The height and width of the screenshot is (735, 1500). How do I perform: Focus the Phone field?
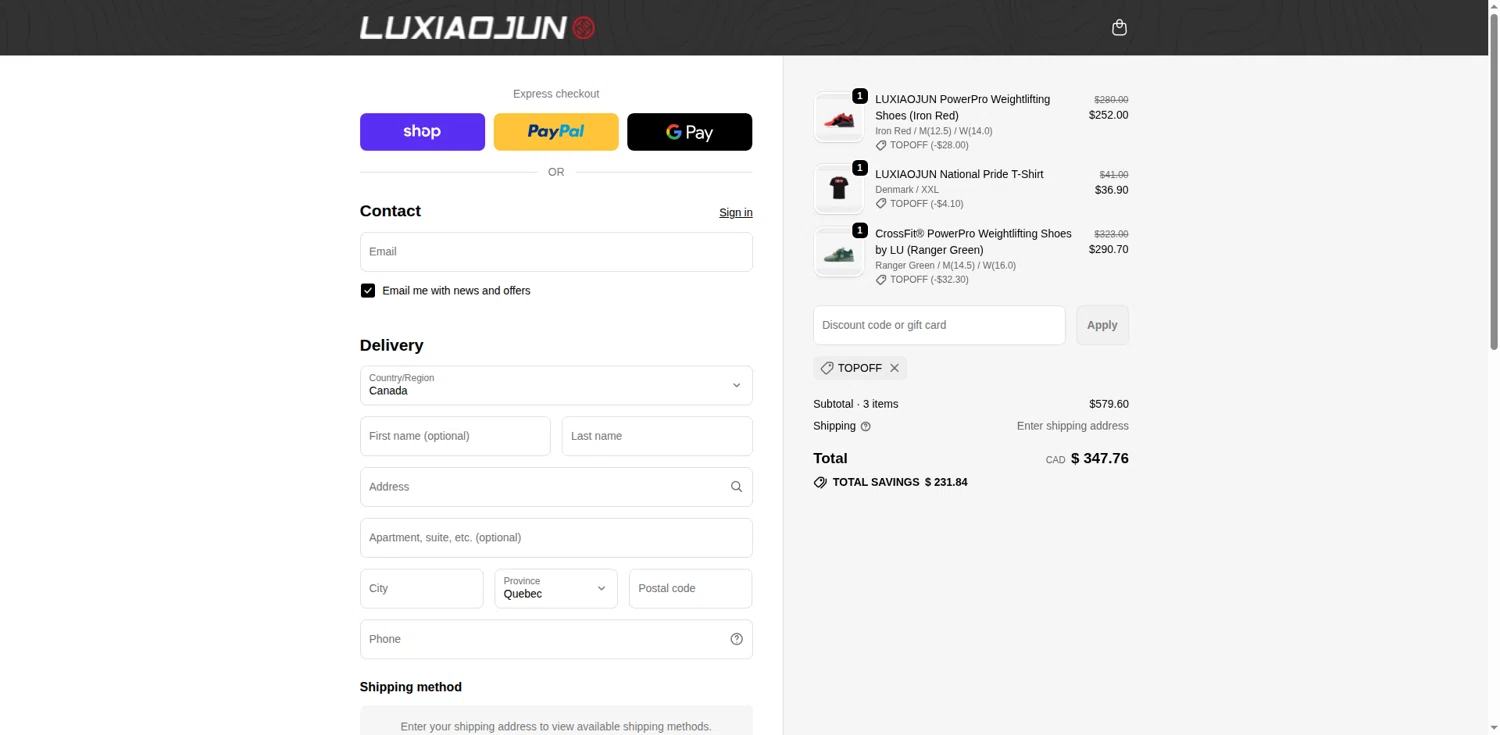pos(556,640)
